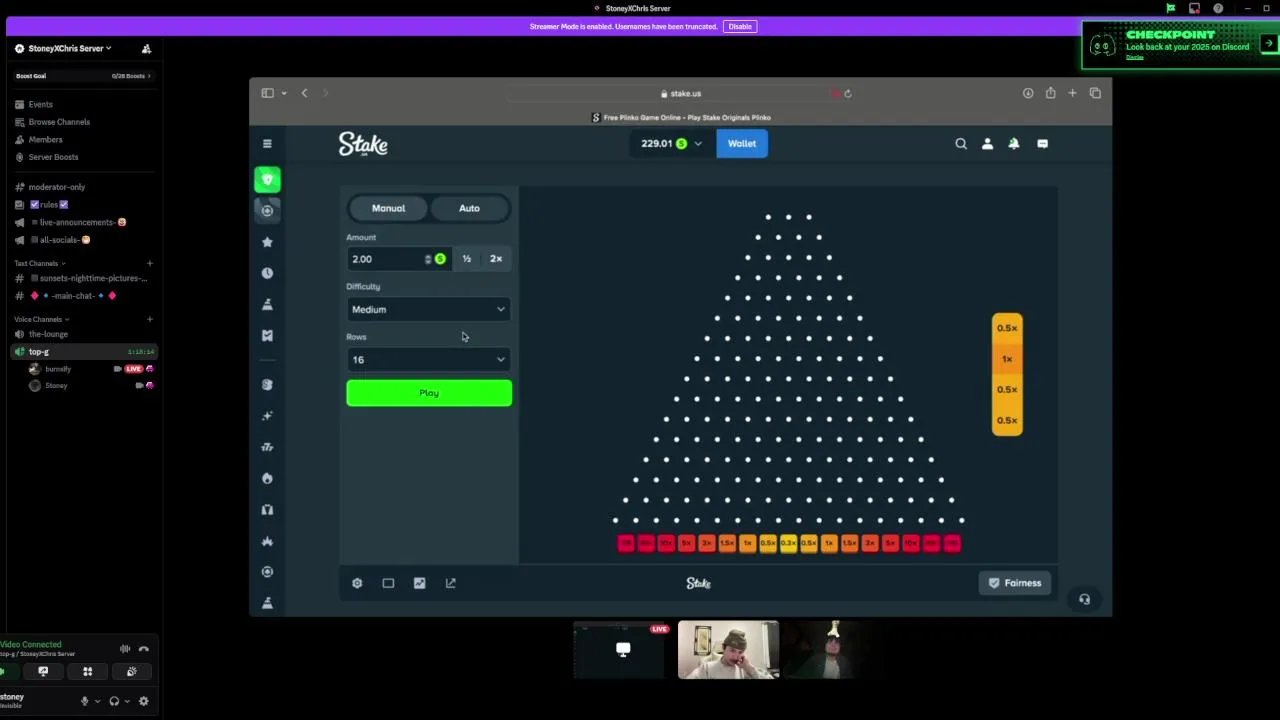
Task: Open the Fairness button
Action: point(1015,583)
